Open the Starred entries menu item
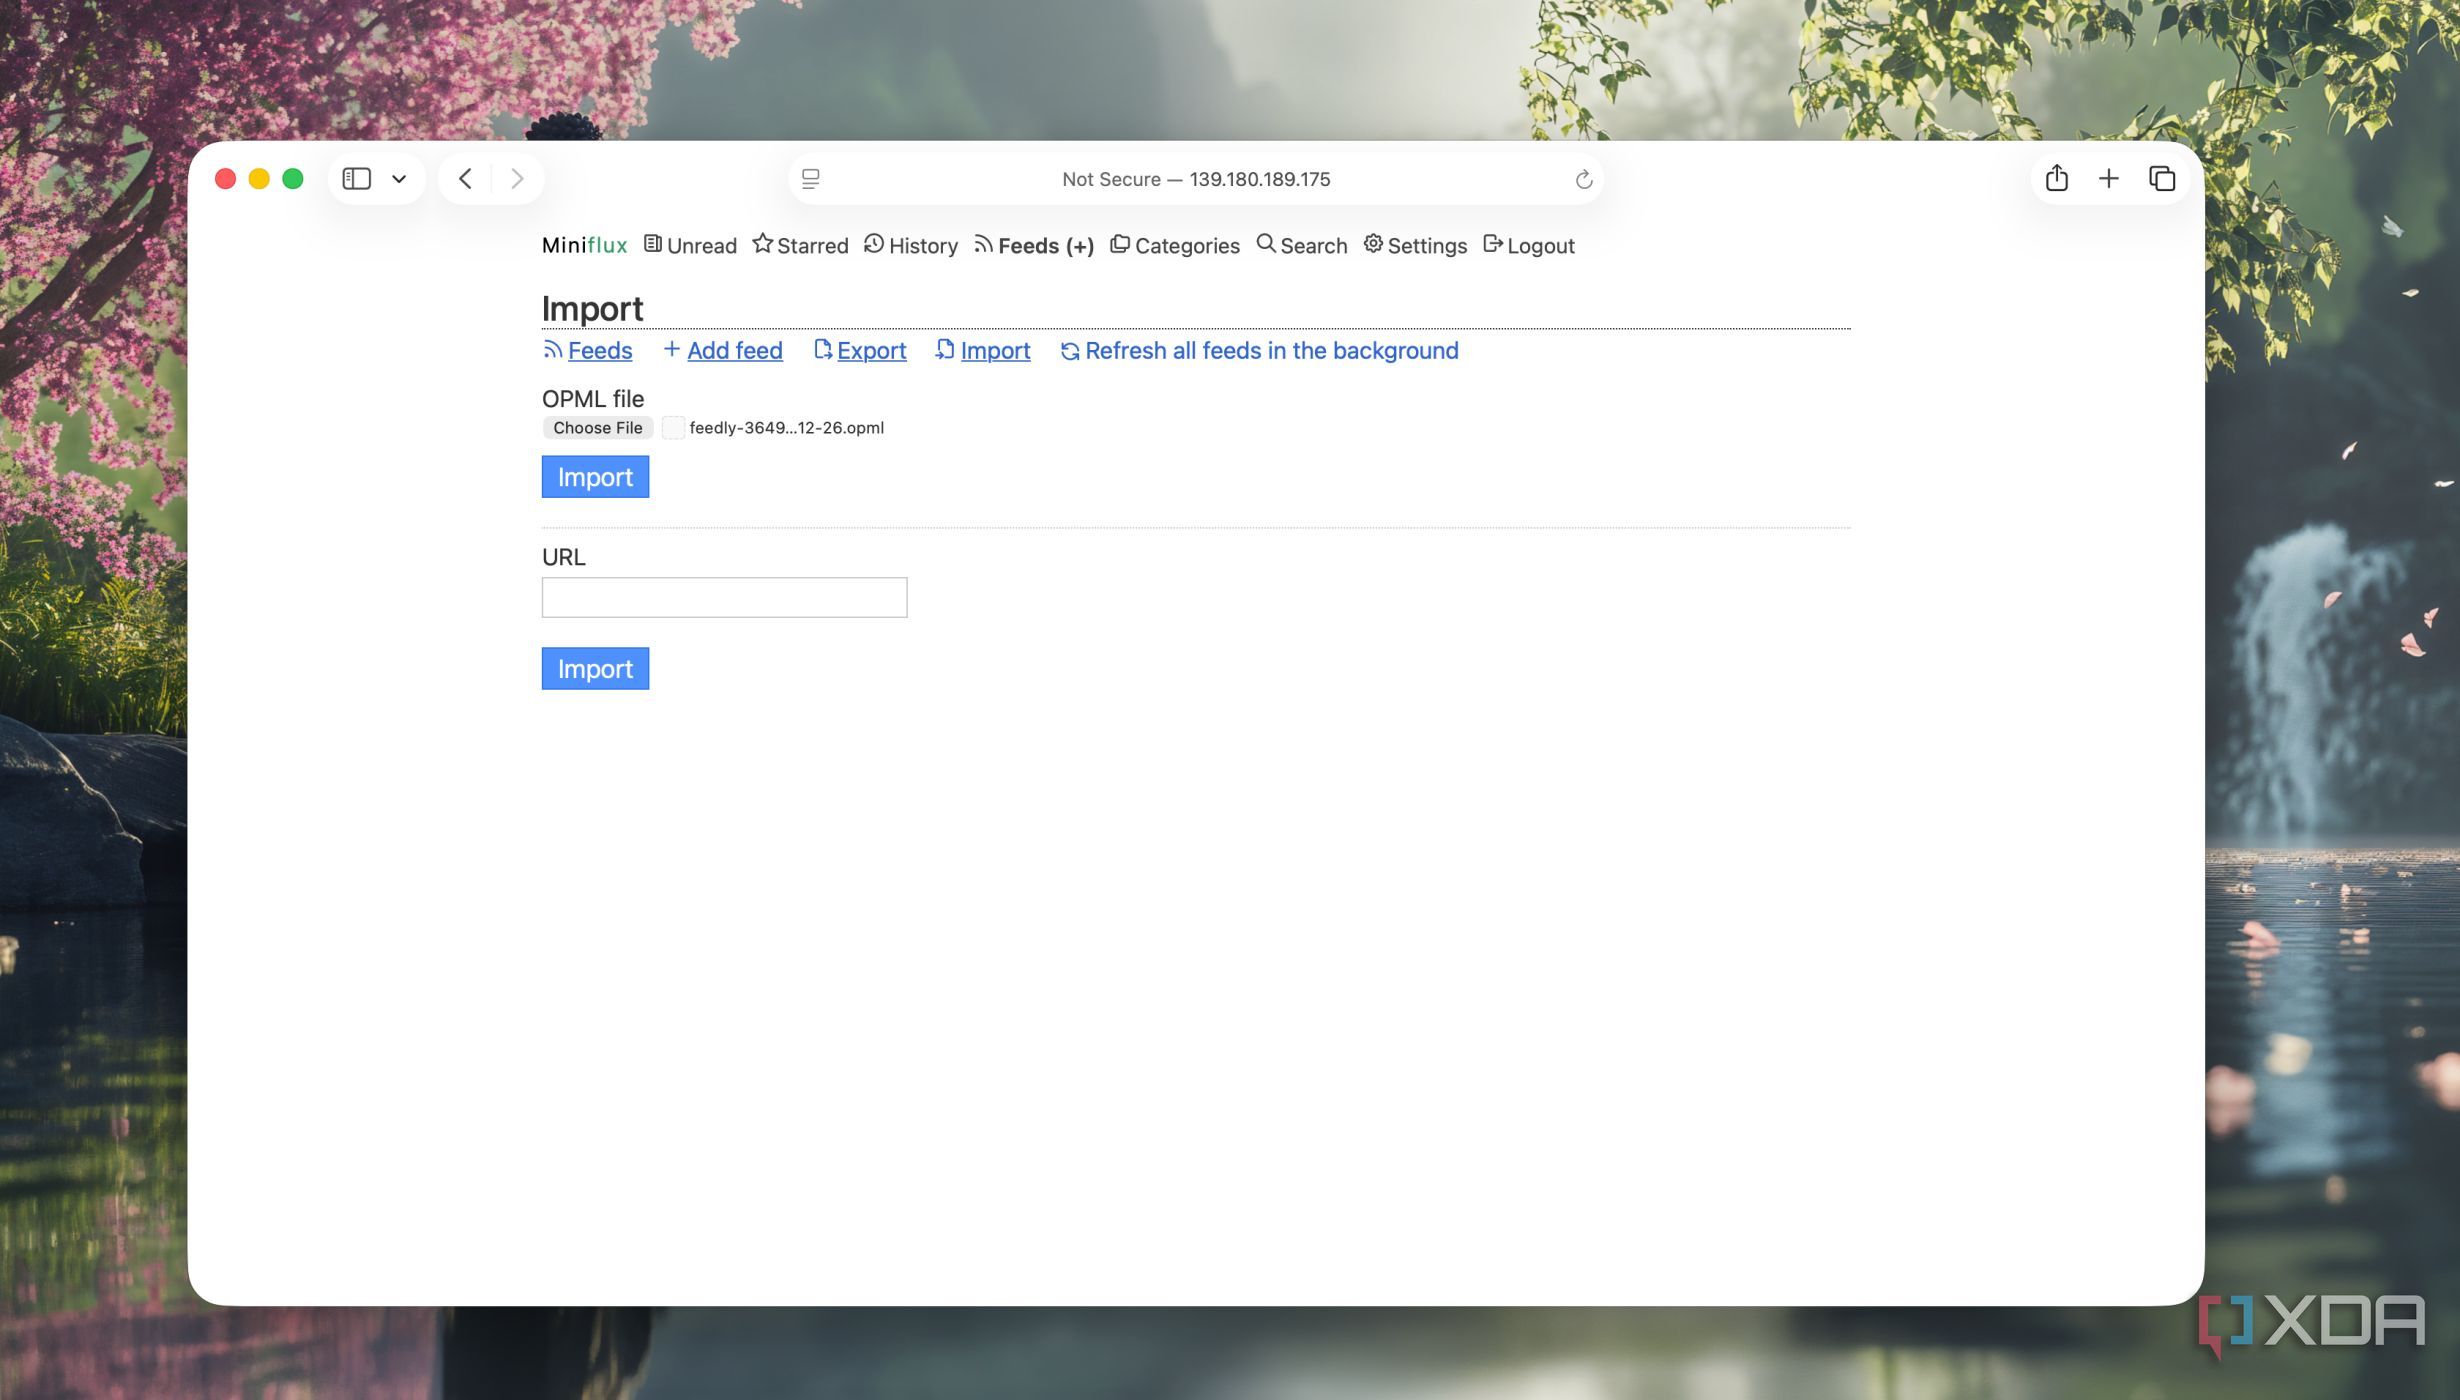2460x1400 pixels. [x=800, y=246]
